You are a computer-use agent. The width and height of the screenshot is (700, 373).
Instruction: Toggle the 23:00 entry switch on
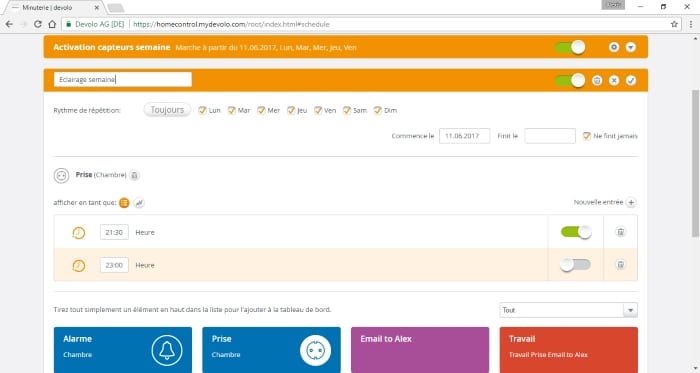click(x=575, y=265)
